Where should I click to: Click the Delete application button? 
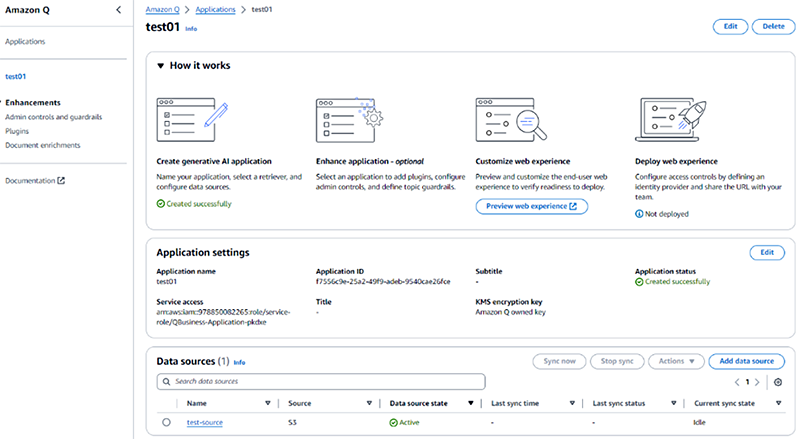coord(773,27)
